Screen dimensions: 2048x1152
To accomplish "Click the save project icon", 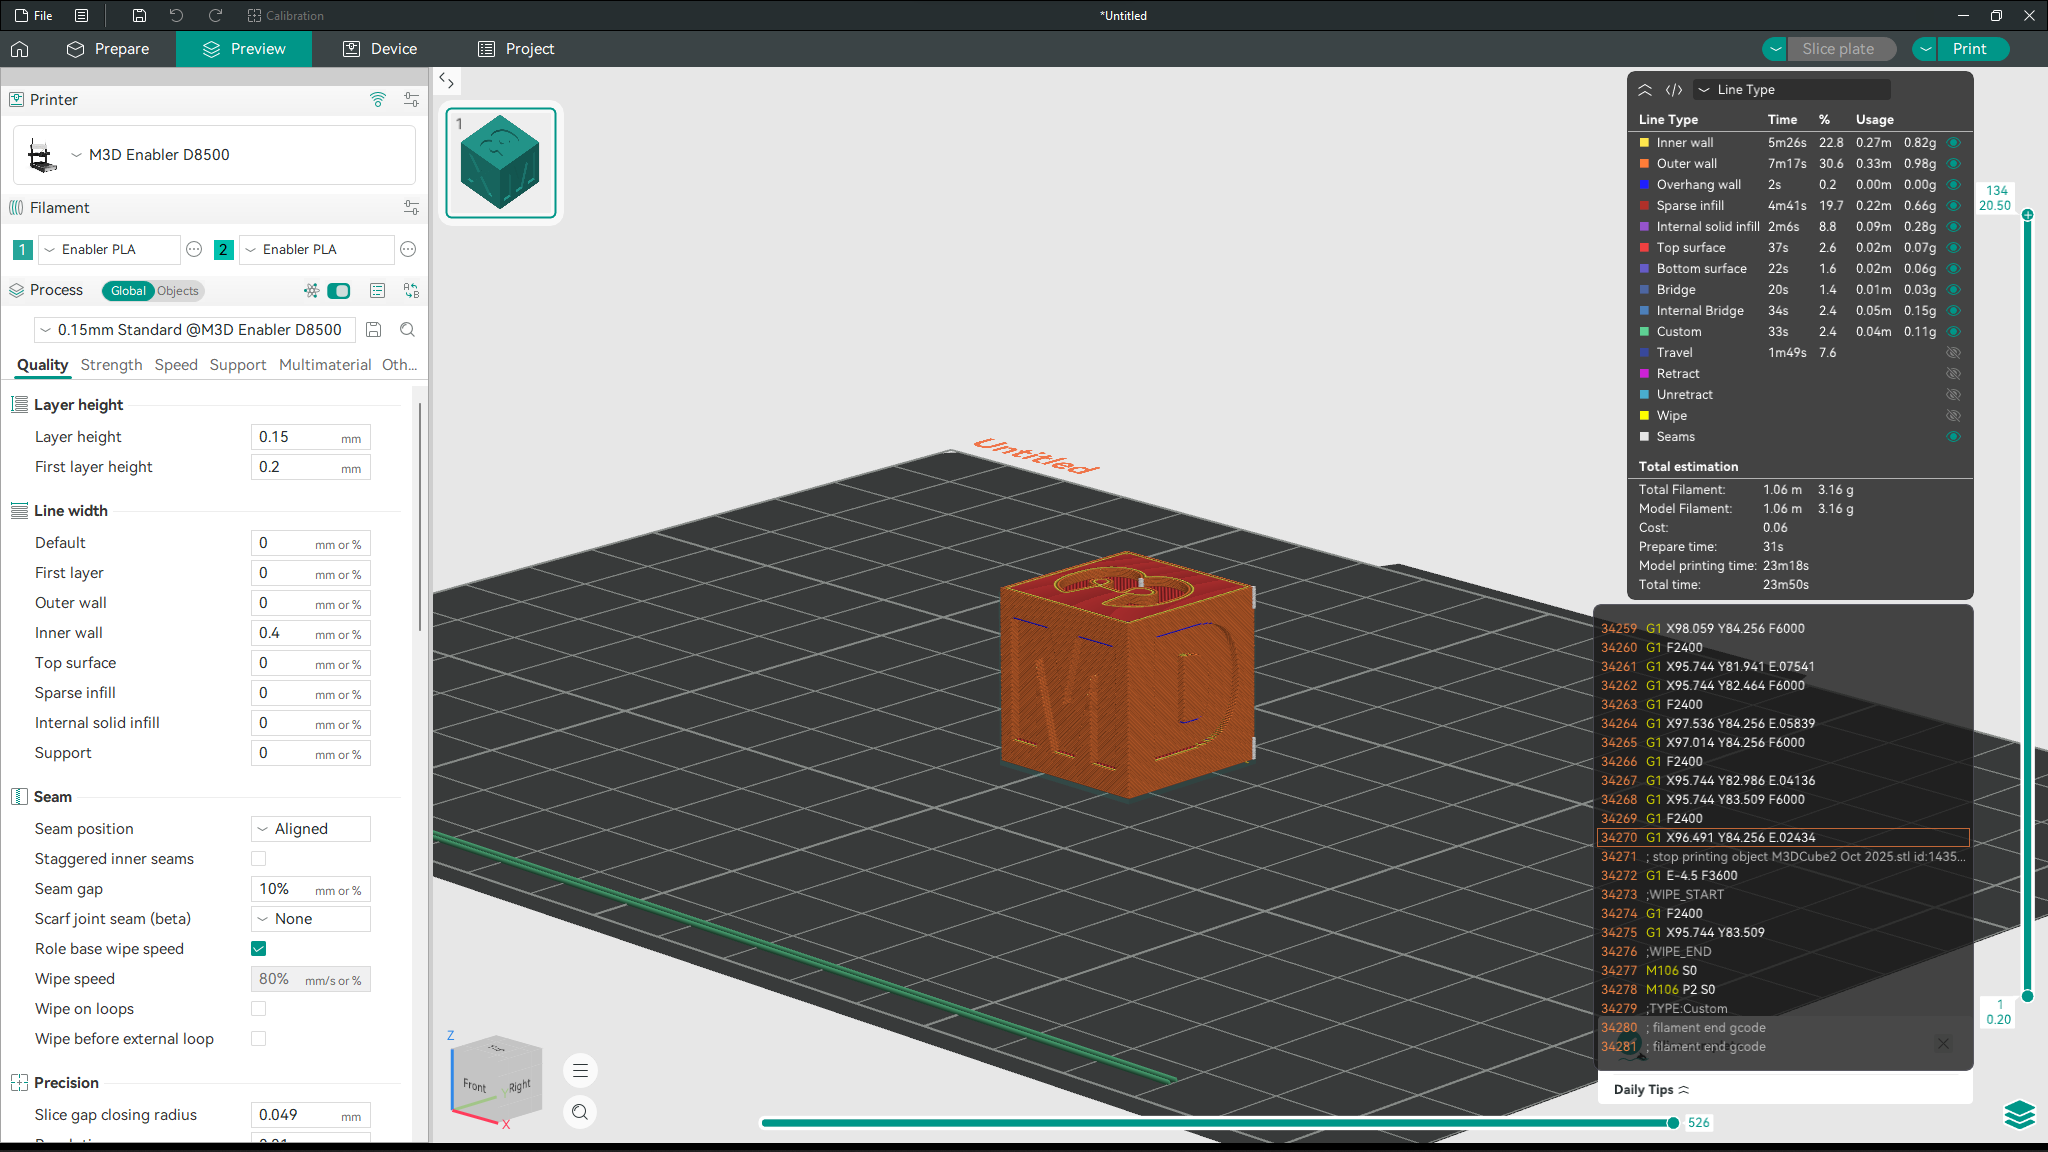I will pos(139,15).
